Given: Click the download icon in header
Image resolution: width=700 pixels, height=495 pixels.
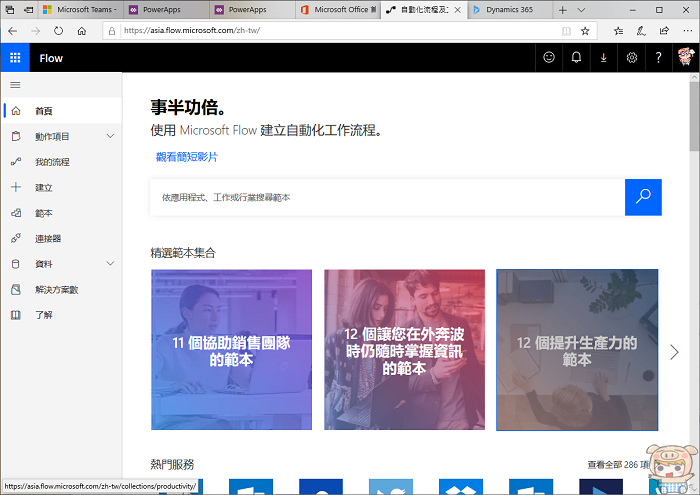Looking at the screenshot, I should tap(603, 58).
